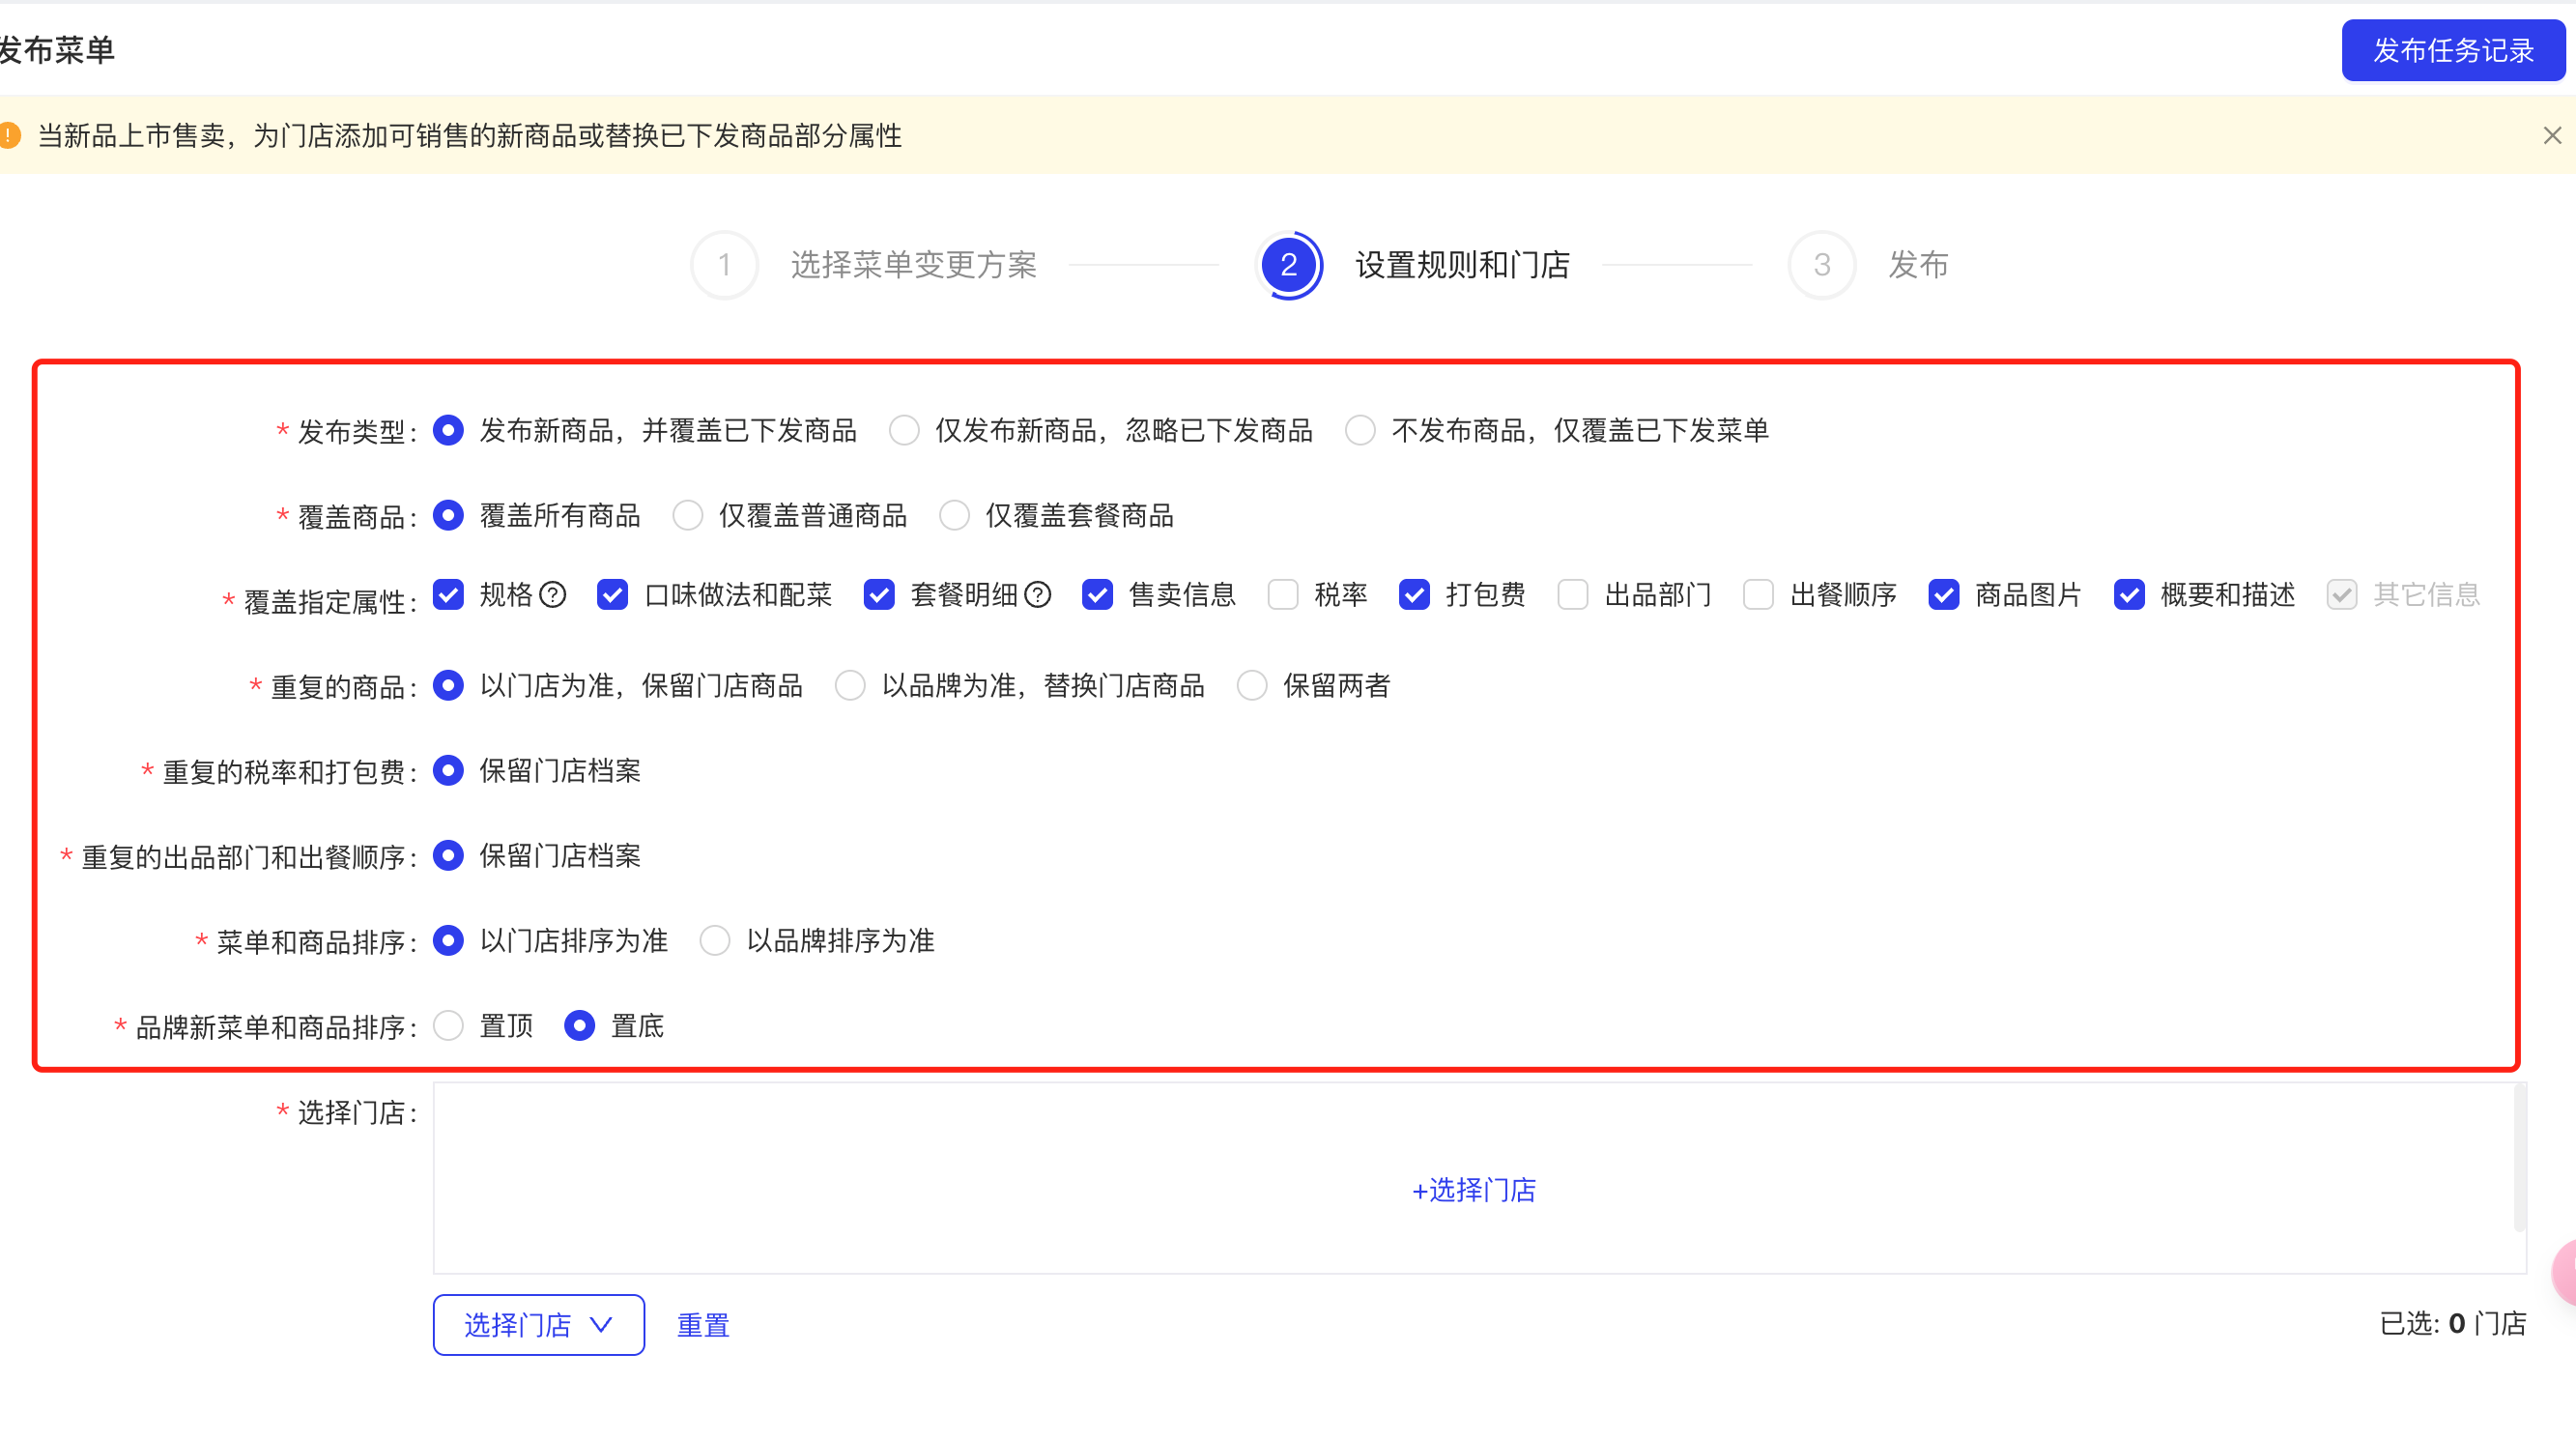The height and width of the screenshot is (1440, 2576).
Task: Click the 发布菜单 page title
Action: point(57,50)
